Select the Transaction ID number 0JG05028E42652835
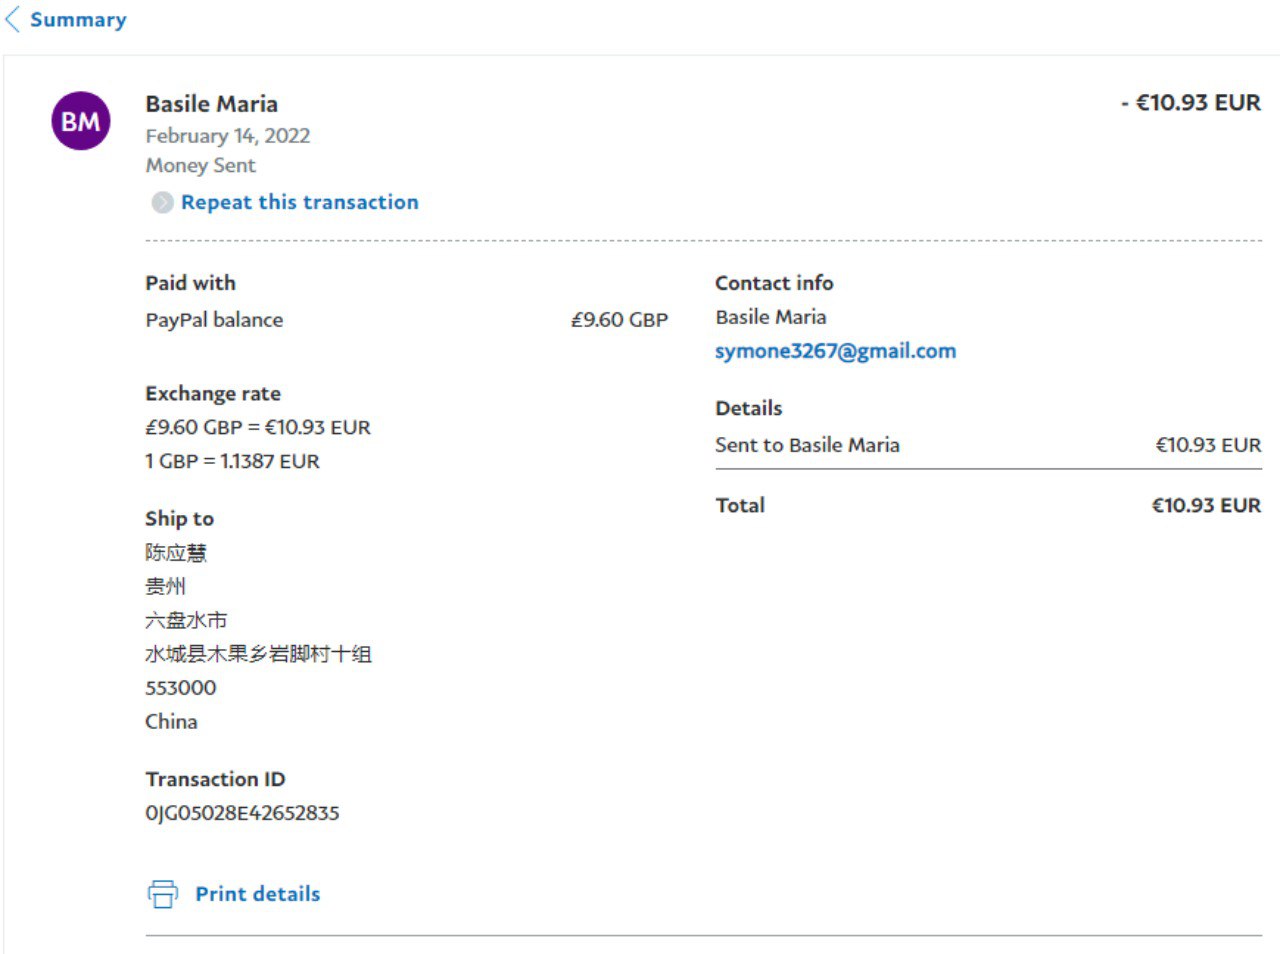1280x954 pixels. click(242, 813)
